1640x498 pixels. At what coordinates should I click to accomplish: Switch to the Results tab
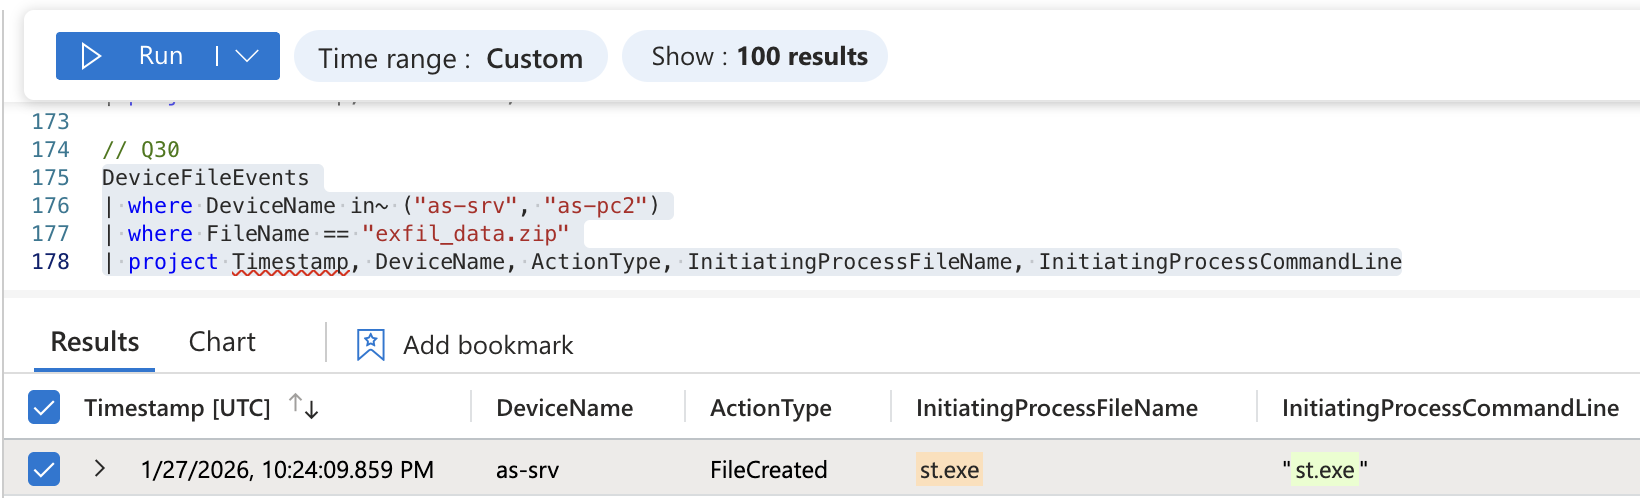[x=95, y=342]
